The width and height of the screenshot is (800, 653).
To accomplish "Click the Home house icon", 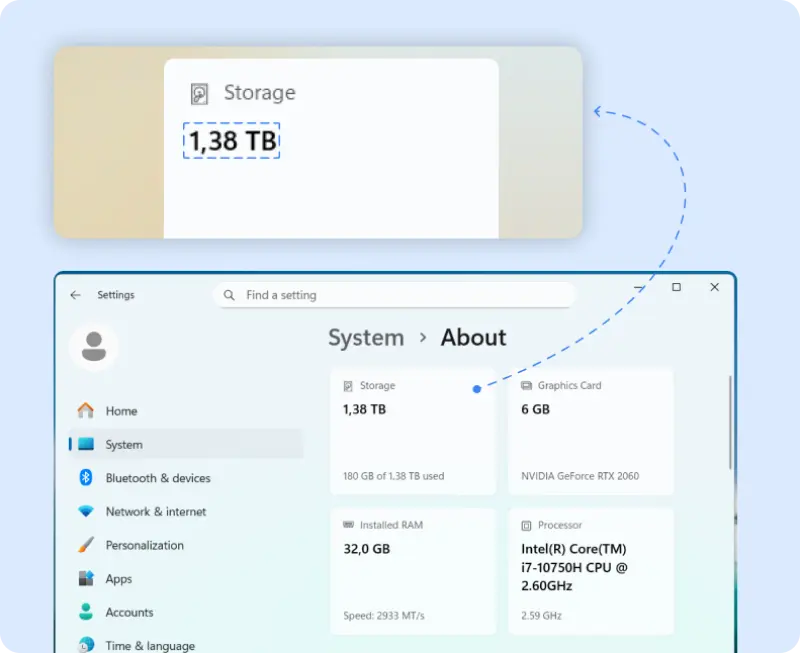I will pos(86,411).
